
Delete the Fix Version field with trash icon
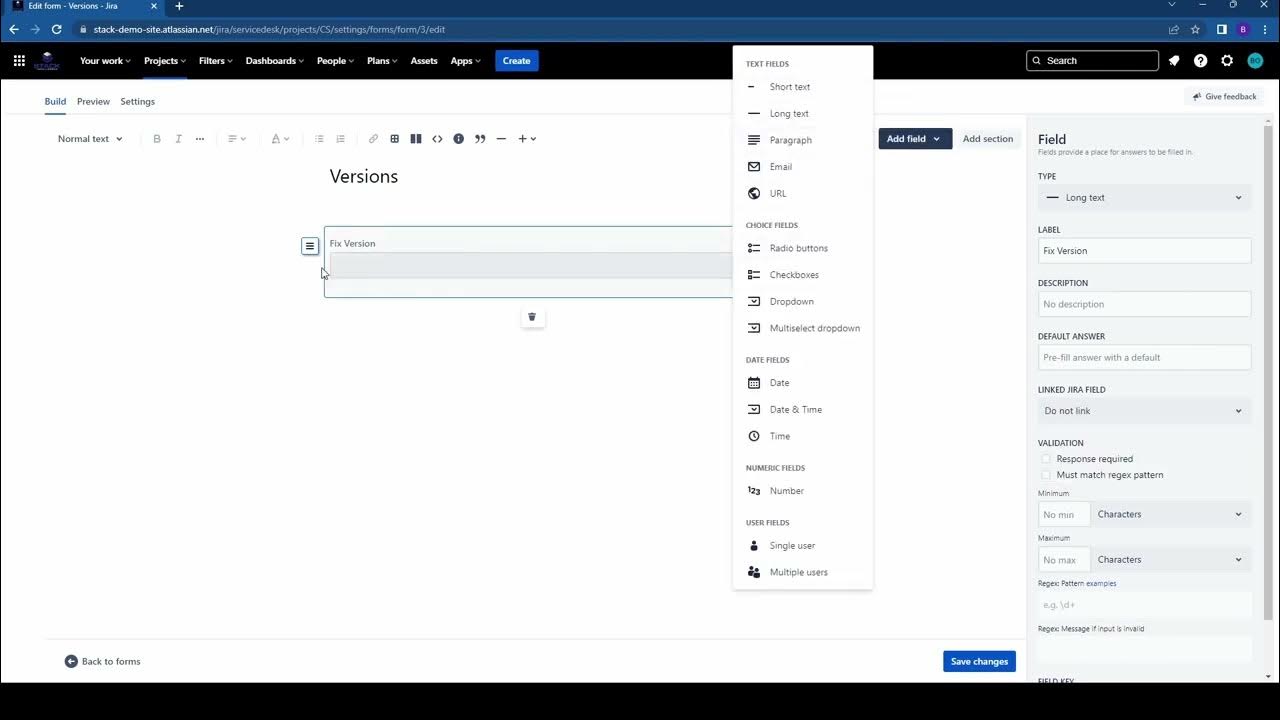click(532, 317)
